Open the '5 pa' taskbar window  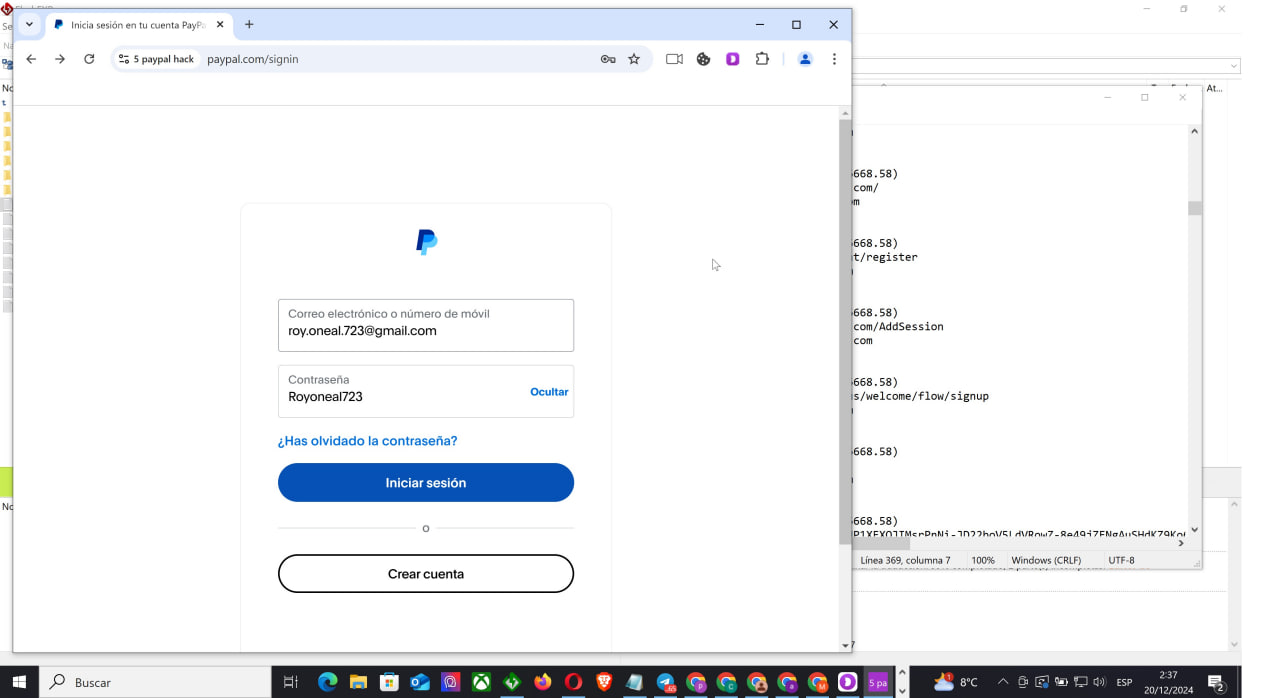click(x=877, y=682)
